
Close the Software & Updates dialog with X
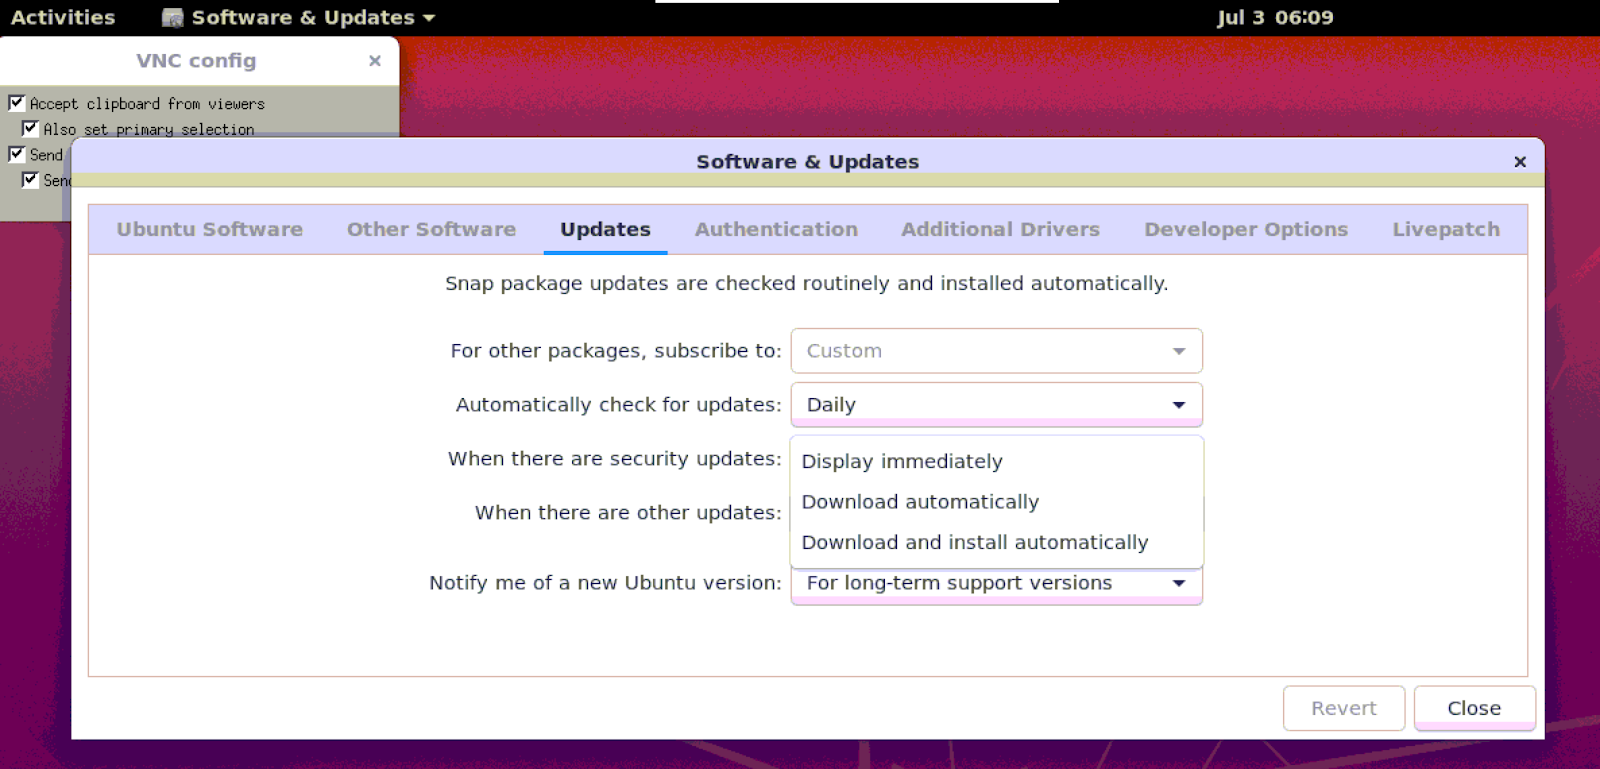[x=1520, y=162]
